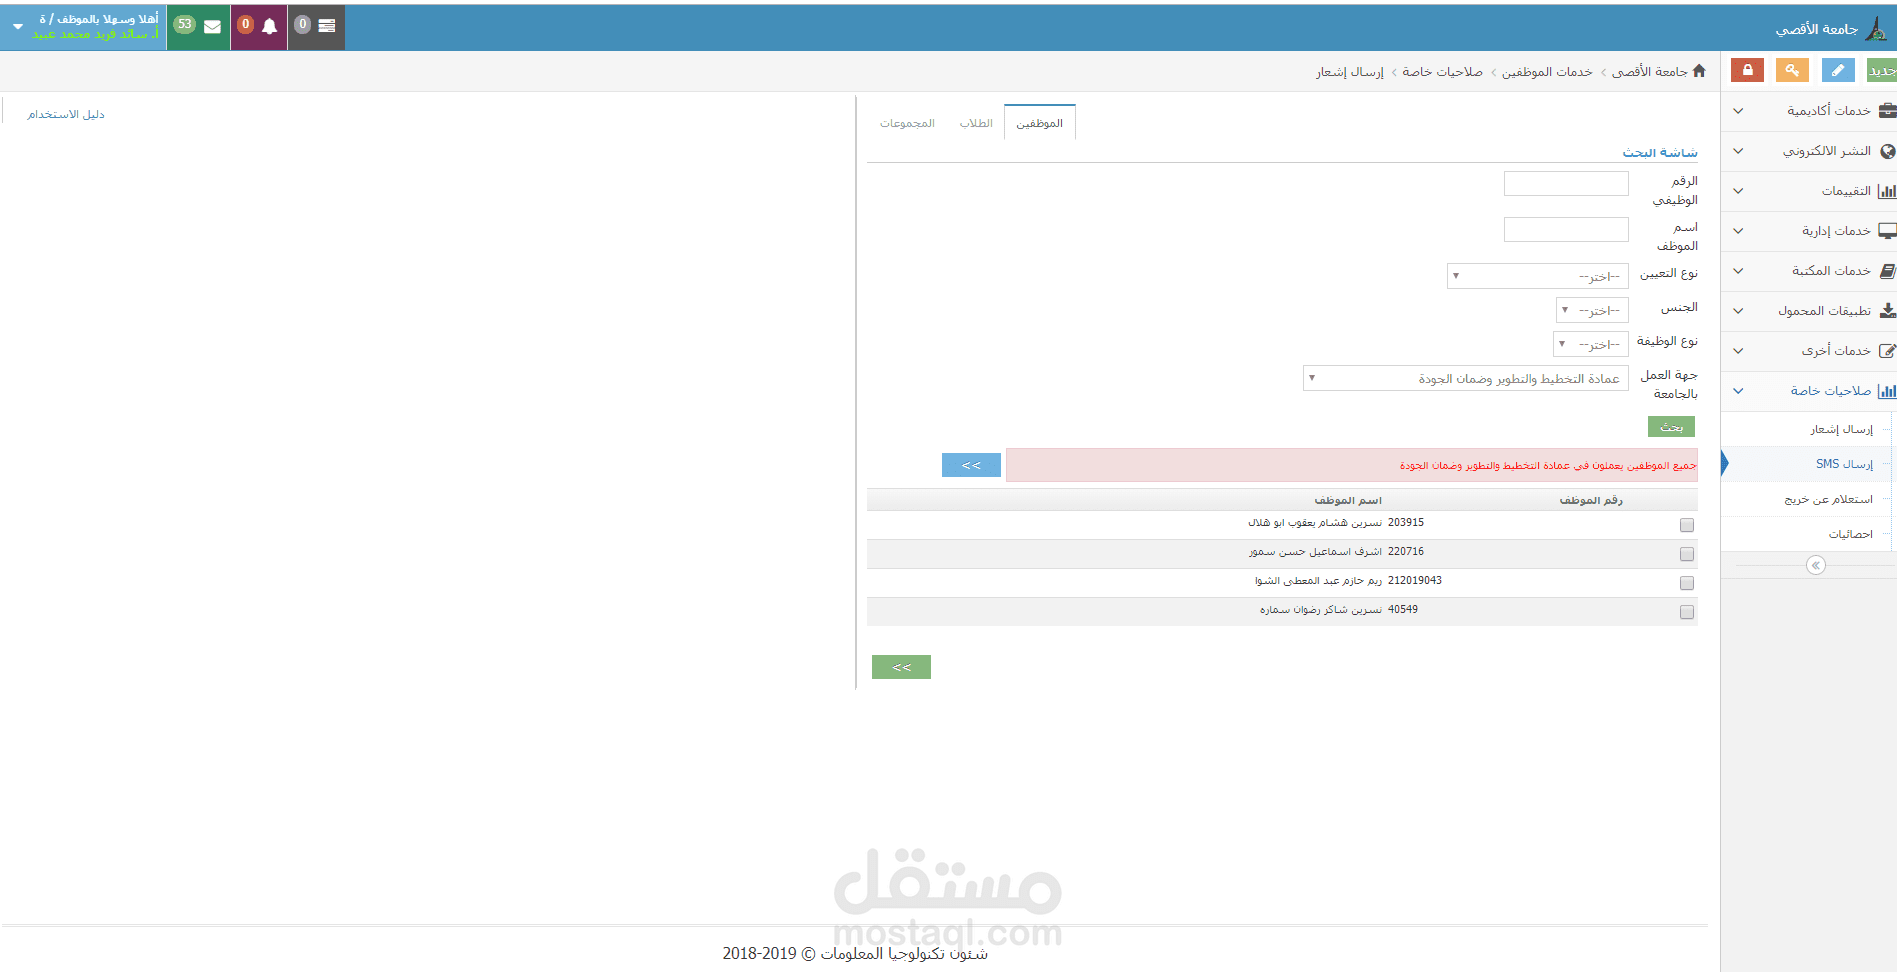Open the دليل الاستخدام link
The height and width of the screenshot is (972, 1897).
coord(66,114)
